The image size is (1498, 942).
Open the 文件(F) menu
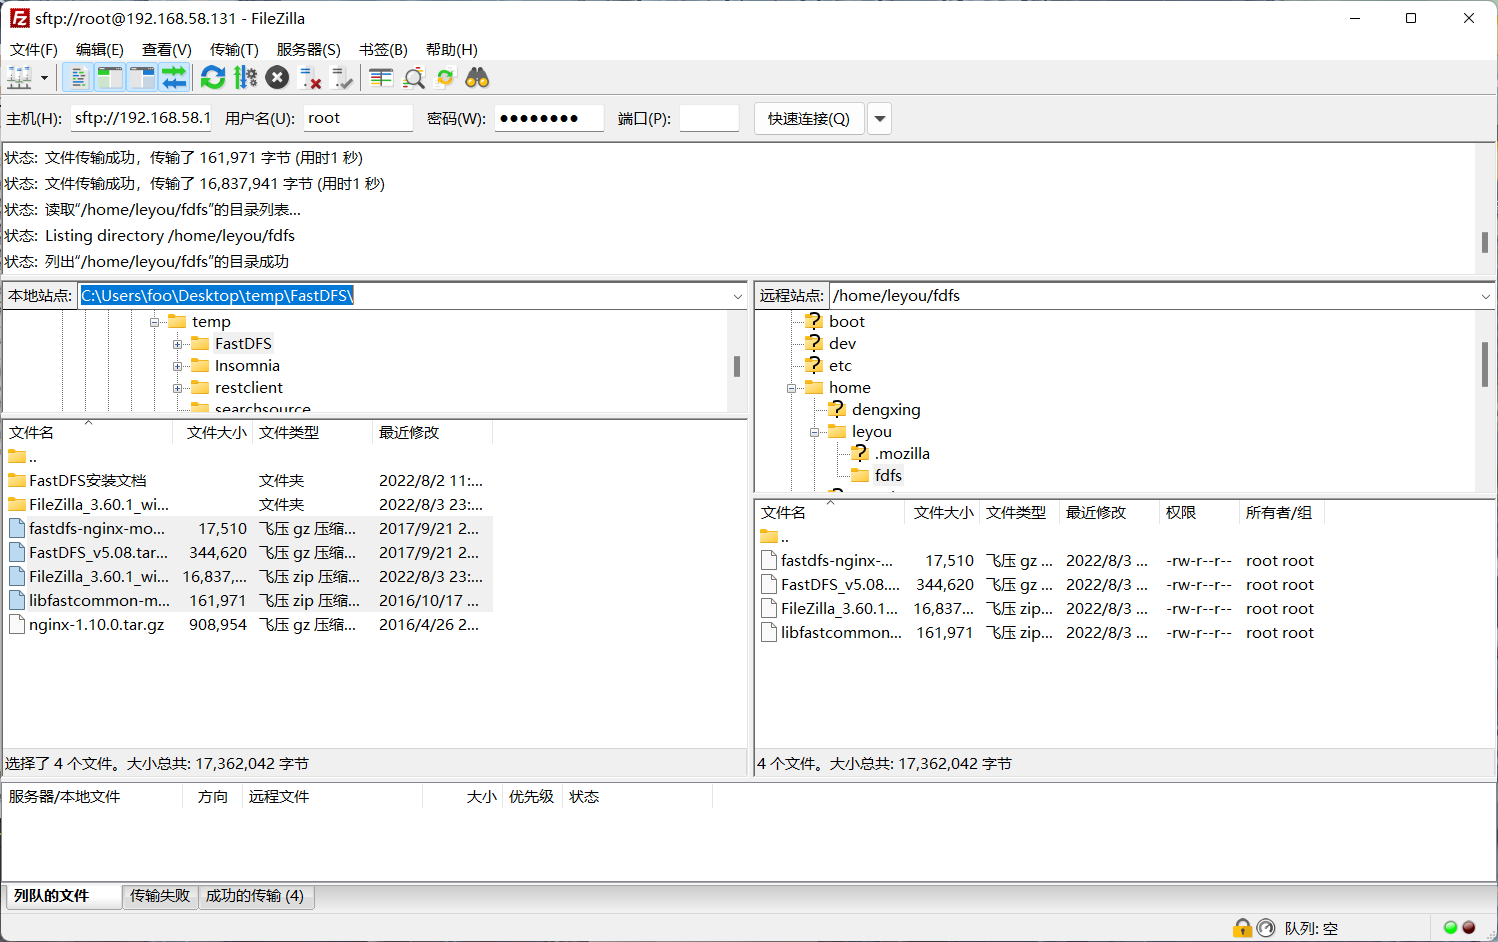(34, 49)
